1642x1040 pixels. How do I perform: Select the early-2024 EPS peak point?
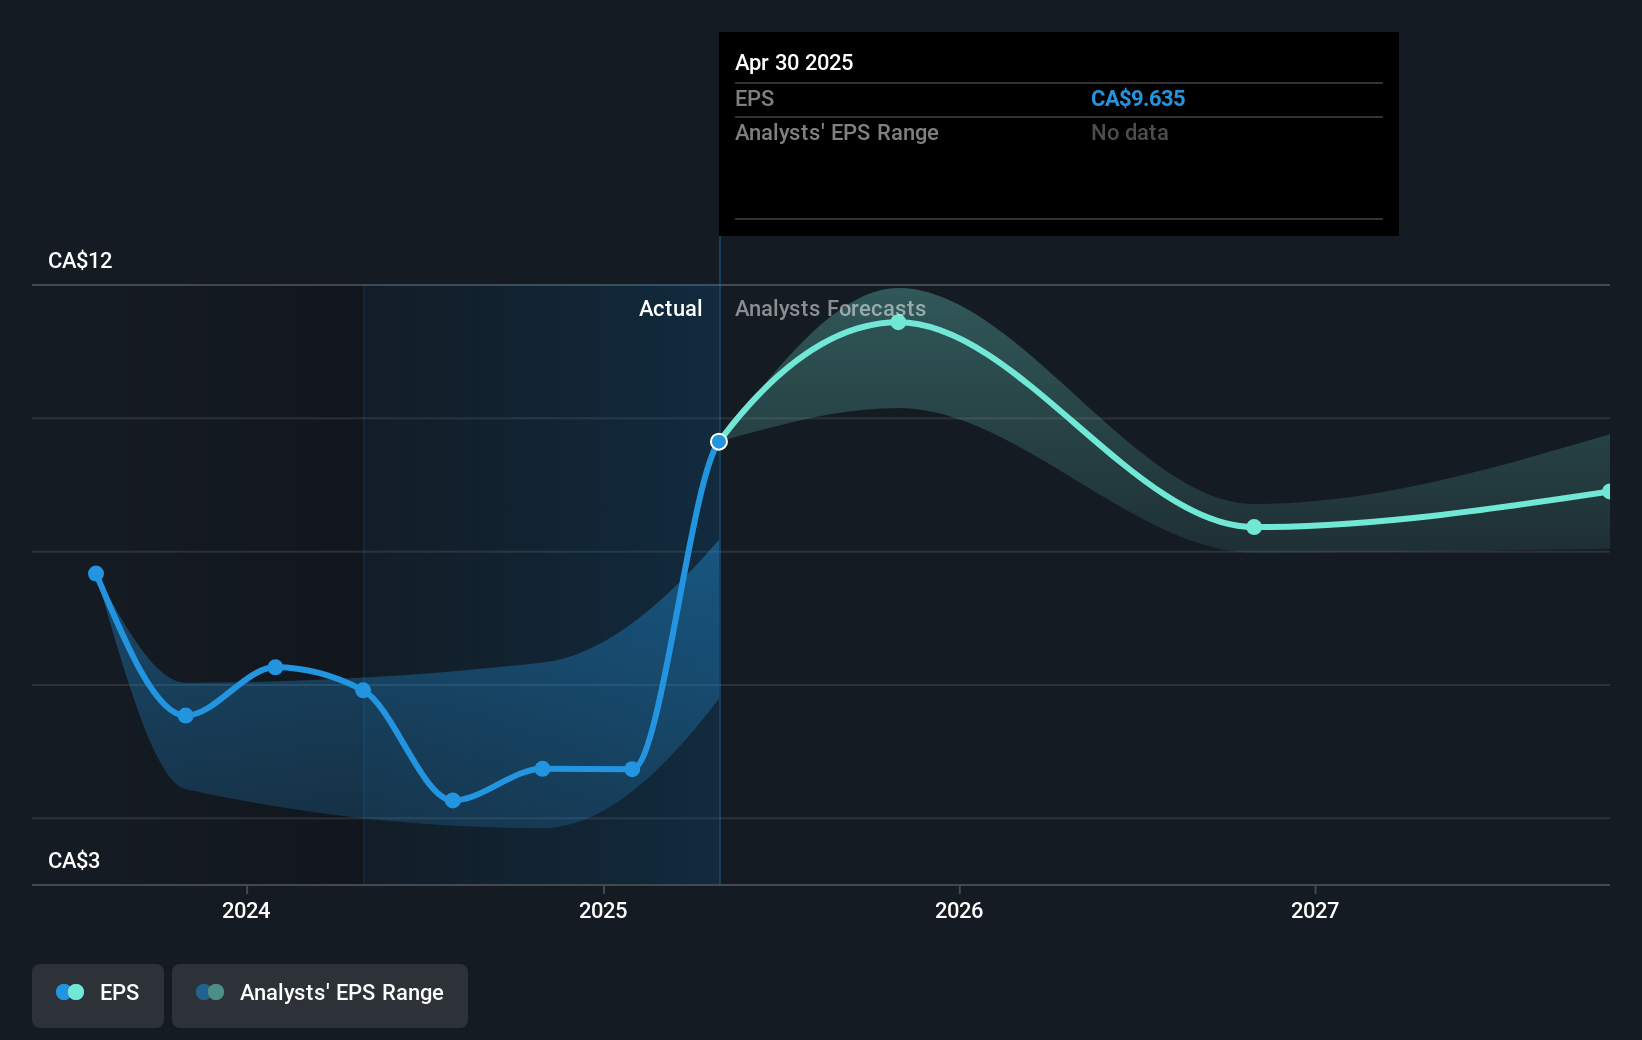275,667
